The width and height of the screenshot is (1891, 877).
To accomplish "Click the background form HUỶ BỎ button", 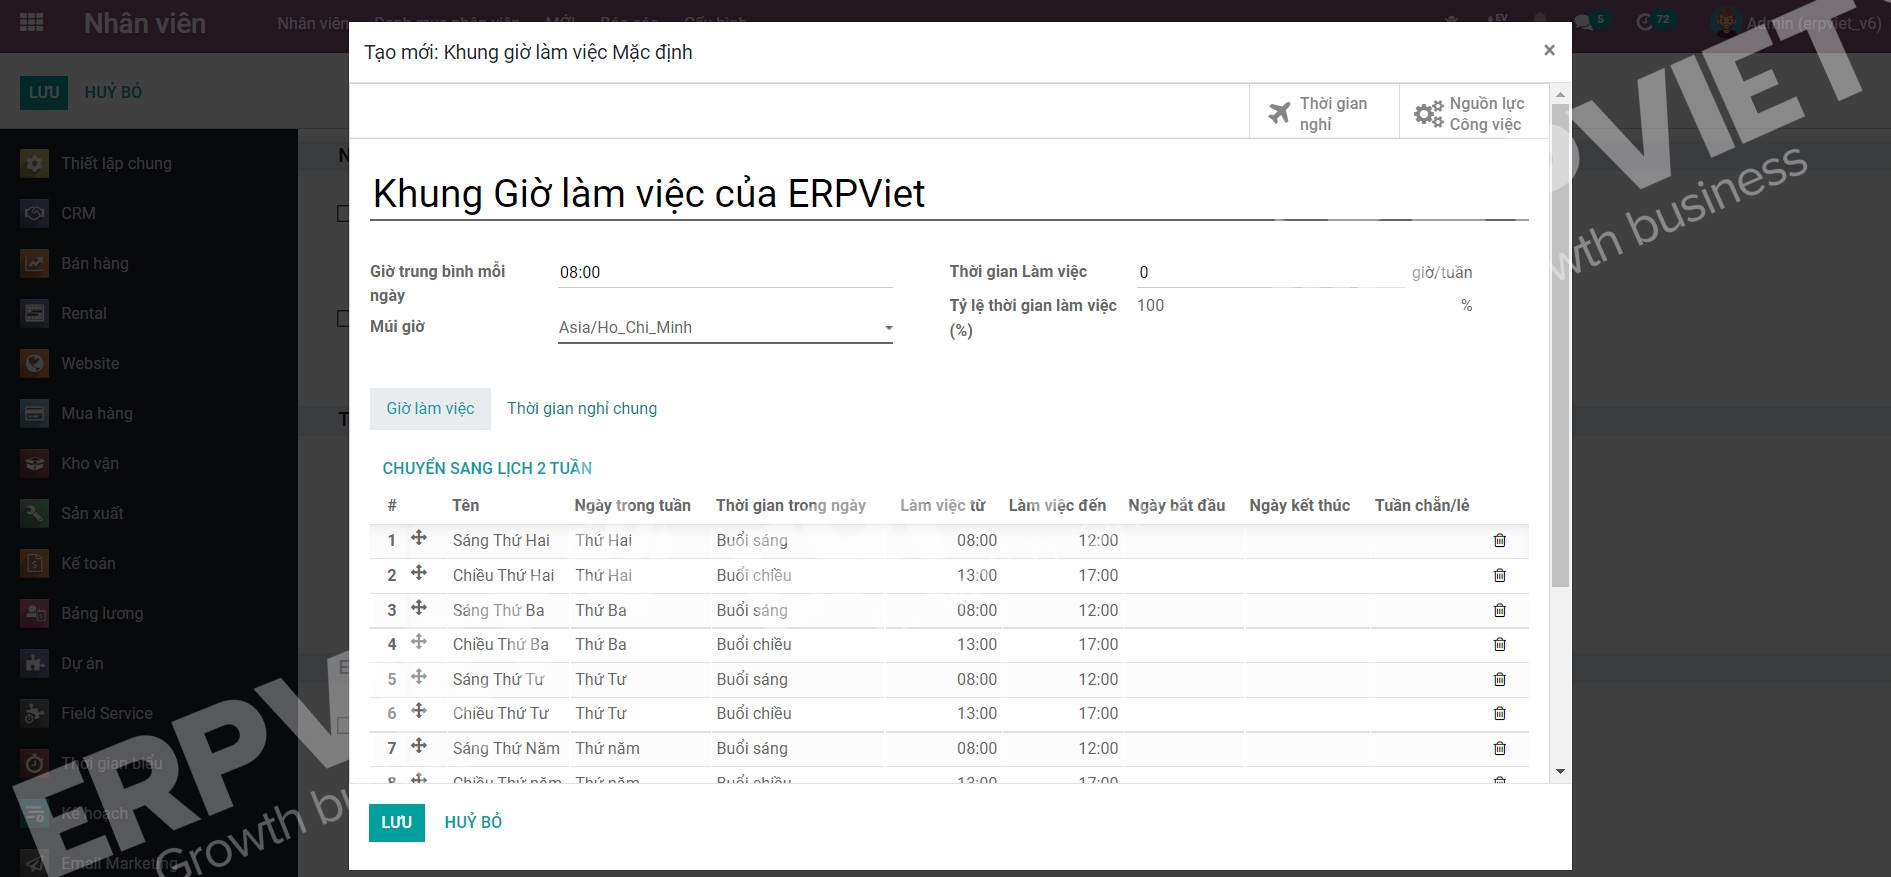I will coord(113,92).
